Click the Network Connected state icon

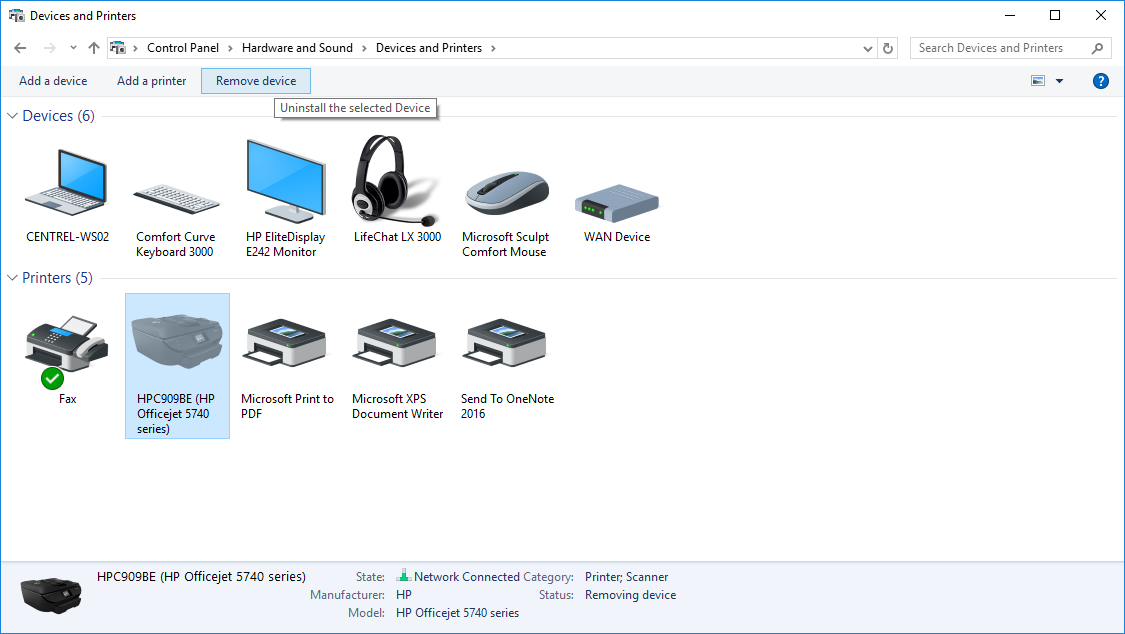[x=403, y=576]
